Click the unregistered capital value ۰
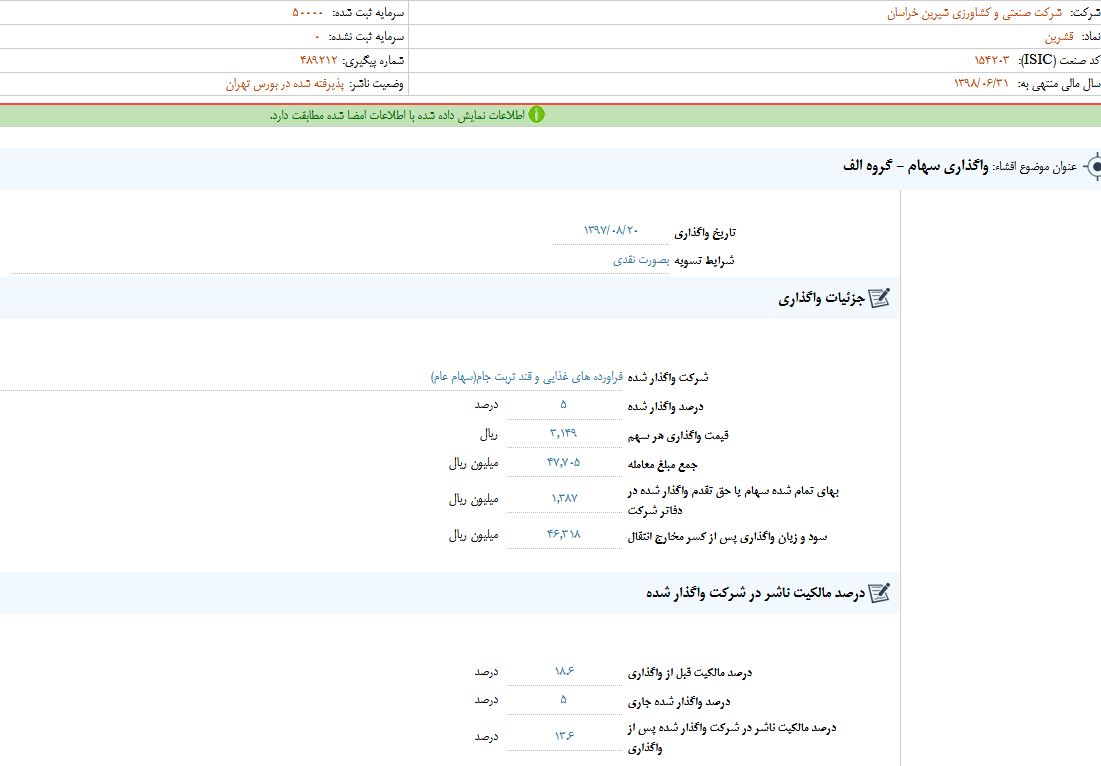The height and width of the screenshot is (766, 1101). tap(317, 37)
